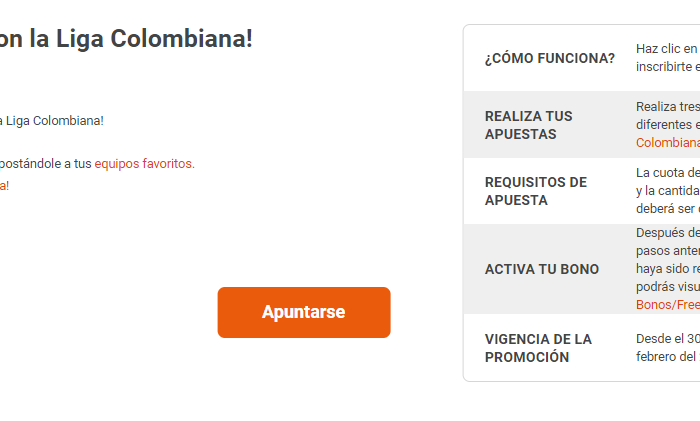
Task: Click the 'Haz clic en' description text
Action: [x=667, y=49]
